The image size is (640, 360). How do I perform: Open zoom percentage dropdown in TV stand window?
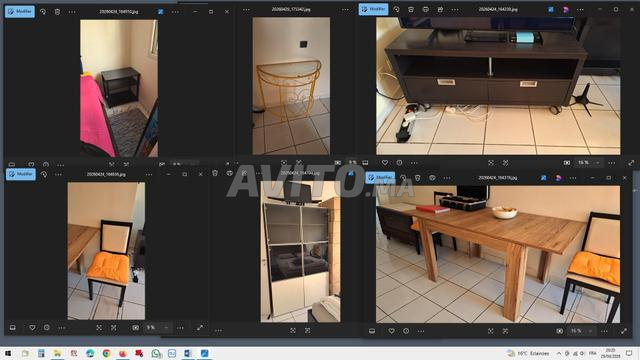click(x=598, y=163)
